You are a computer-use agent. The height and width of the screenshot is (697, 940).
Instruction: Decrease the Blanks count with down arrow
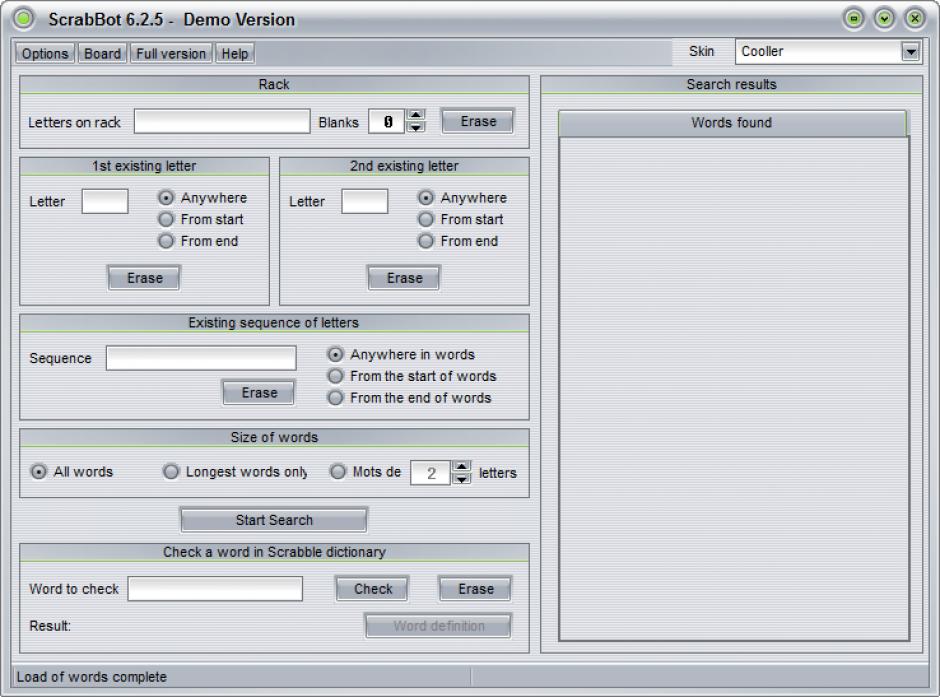(x=415, y=127)
